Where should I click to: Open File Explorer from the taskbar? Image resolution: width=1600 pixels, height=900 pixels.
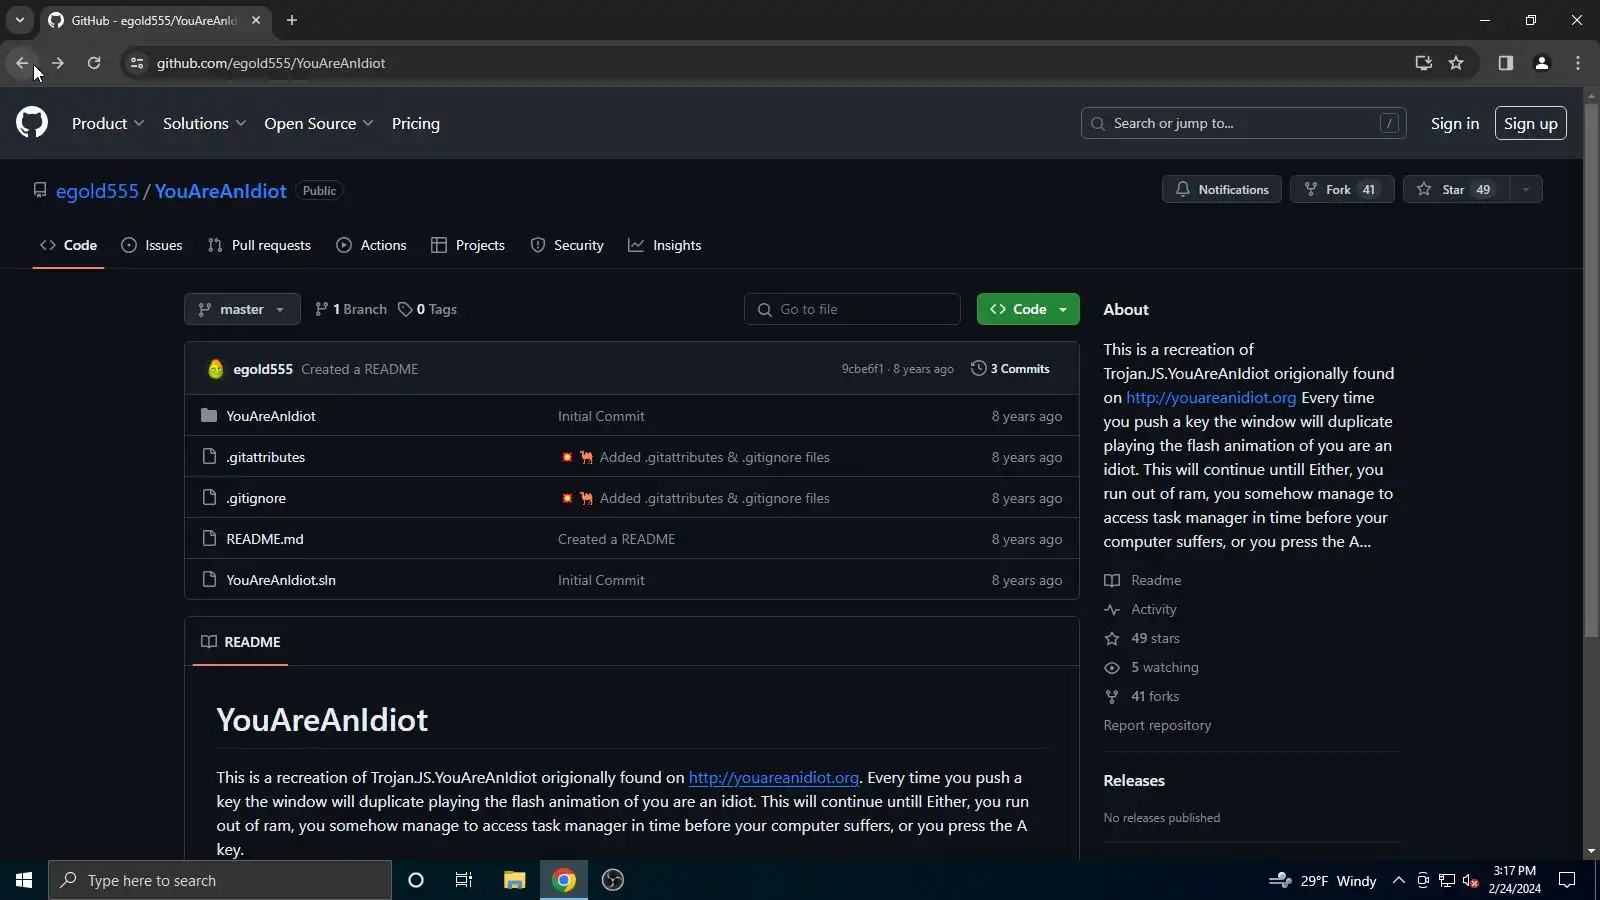(514, 880)
